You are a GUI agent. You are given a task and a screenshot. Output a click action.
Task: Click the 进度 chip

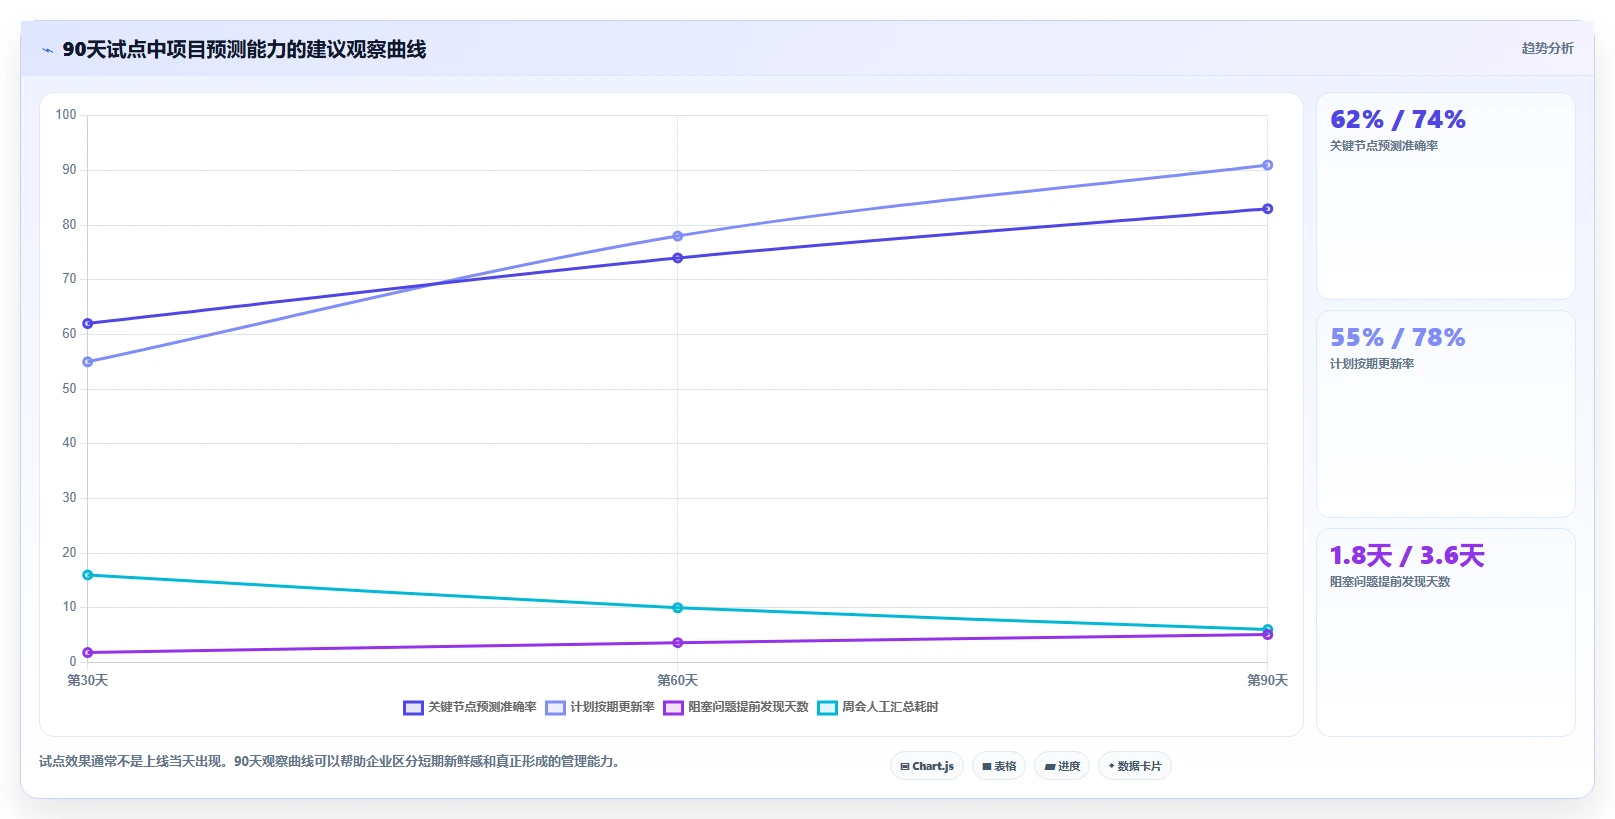tap(1062, 766)
